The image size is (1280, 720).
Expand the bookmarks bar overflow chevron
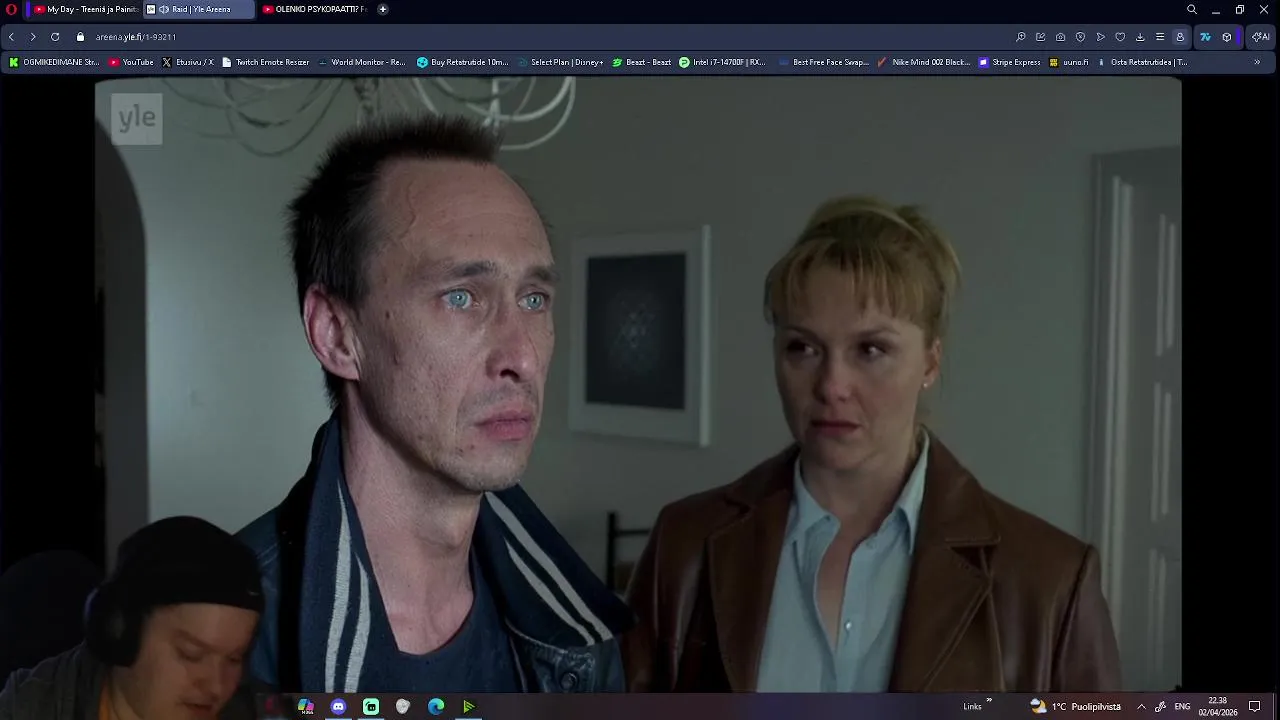click(x=1257, y=62)
